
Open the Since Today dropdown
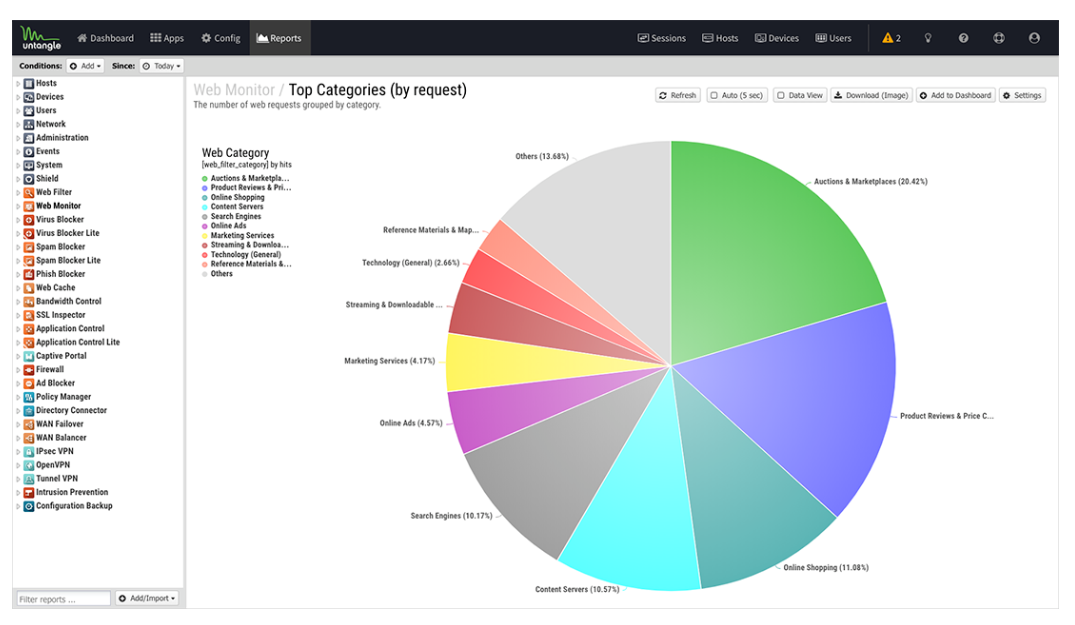[162, 66]
